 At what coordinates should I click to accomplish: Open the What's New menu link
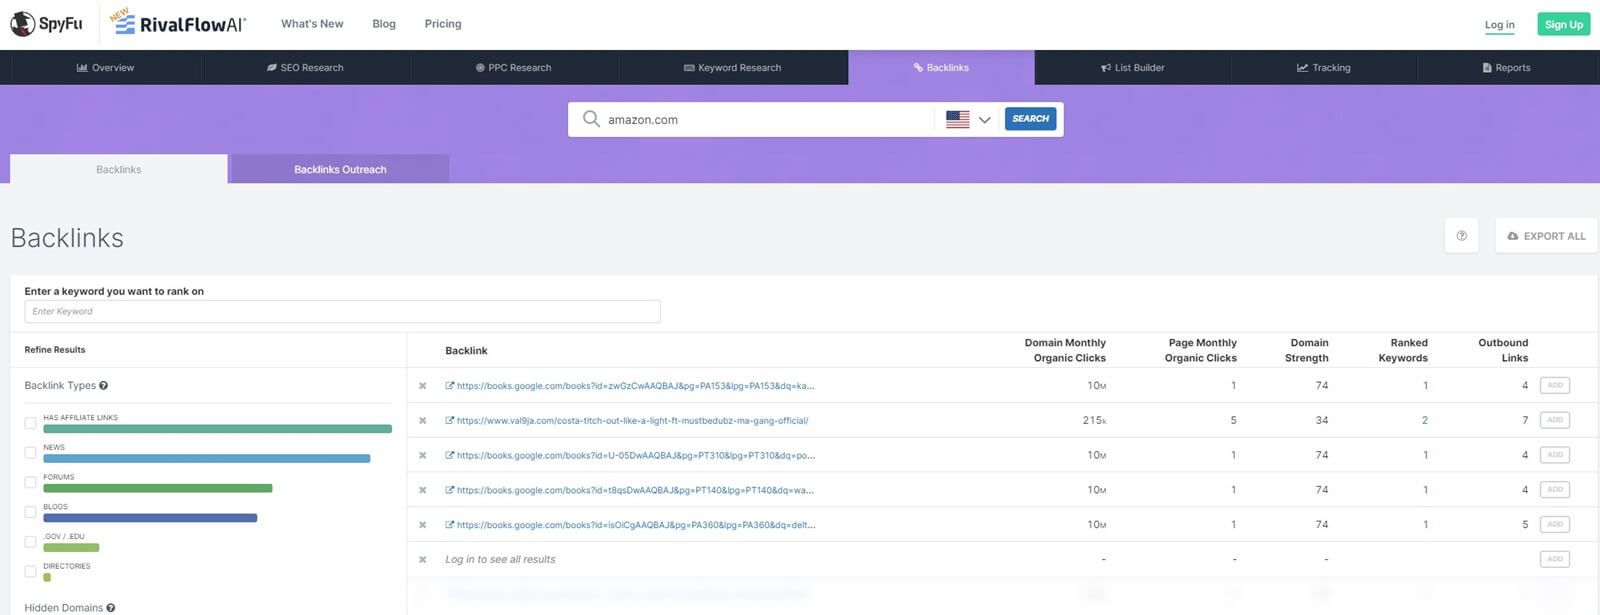pos(312,24)
